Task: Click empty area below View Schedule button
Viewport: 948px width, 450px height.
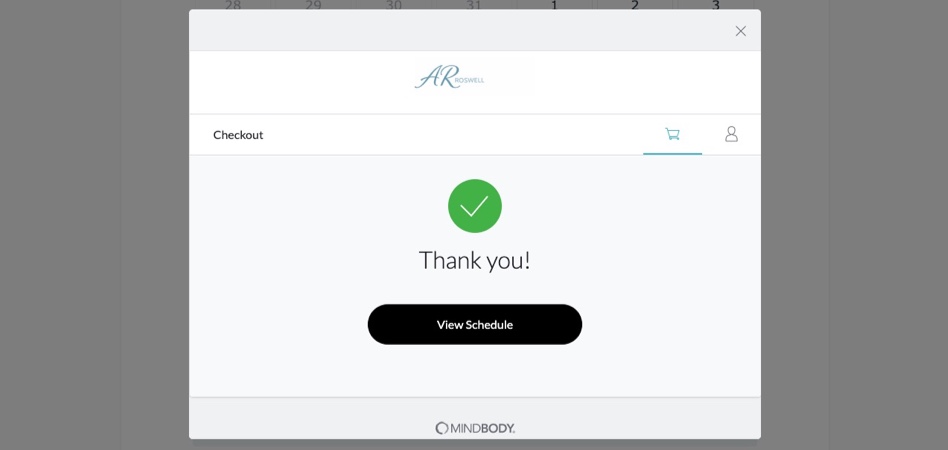Action: (475, 370)
